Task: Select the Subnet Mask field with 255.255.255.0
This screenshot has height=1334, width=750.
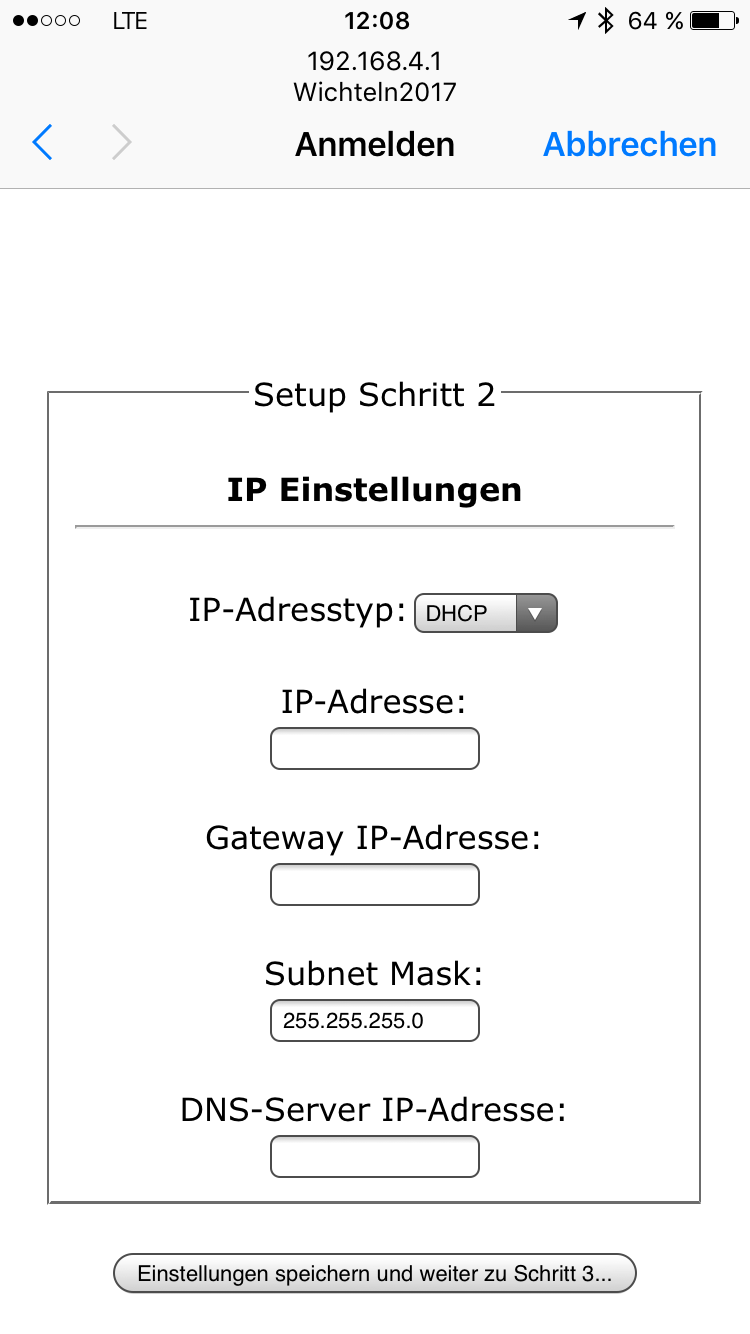Action: click(x=375, y=1021)
